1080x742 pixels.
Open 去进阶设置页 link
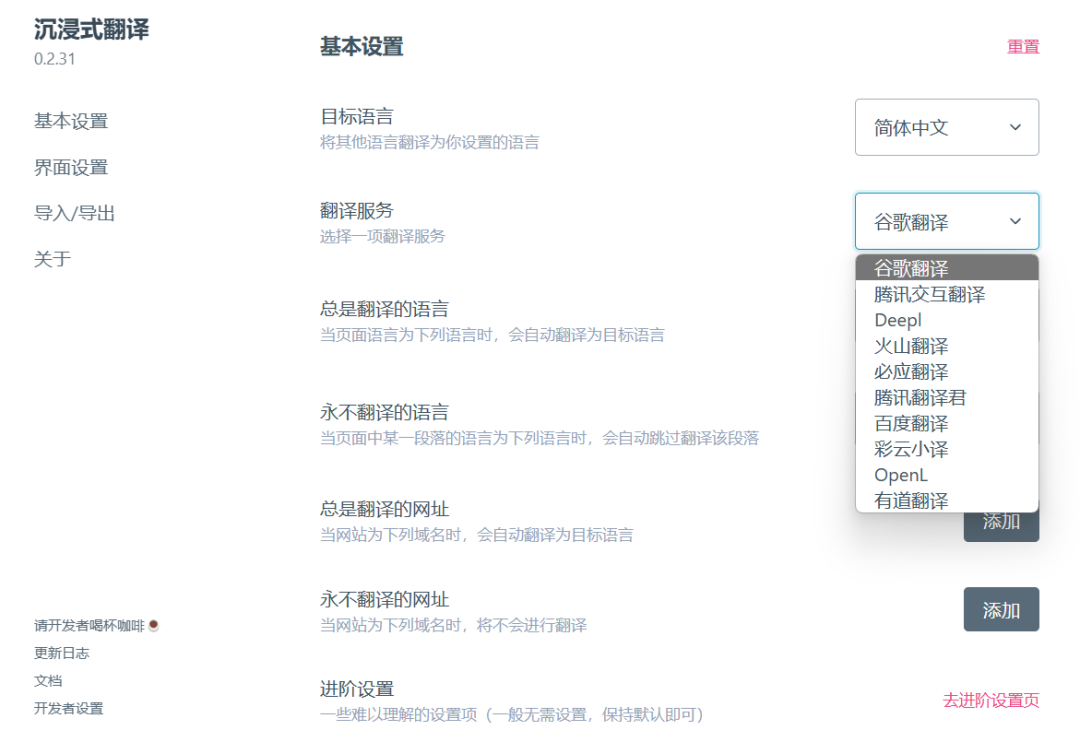coord(990,701)
